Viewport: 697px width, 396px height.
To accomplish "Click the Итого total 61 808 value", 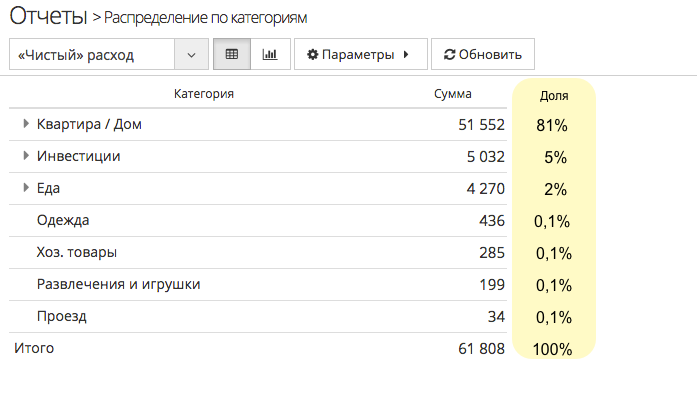I will pyautogui.click(x=481, y=349).
